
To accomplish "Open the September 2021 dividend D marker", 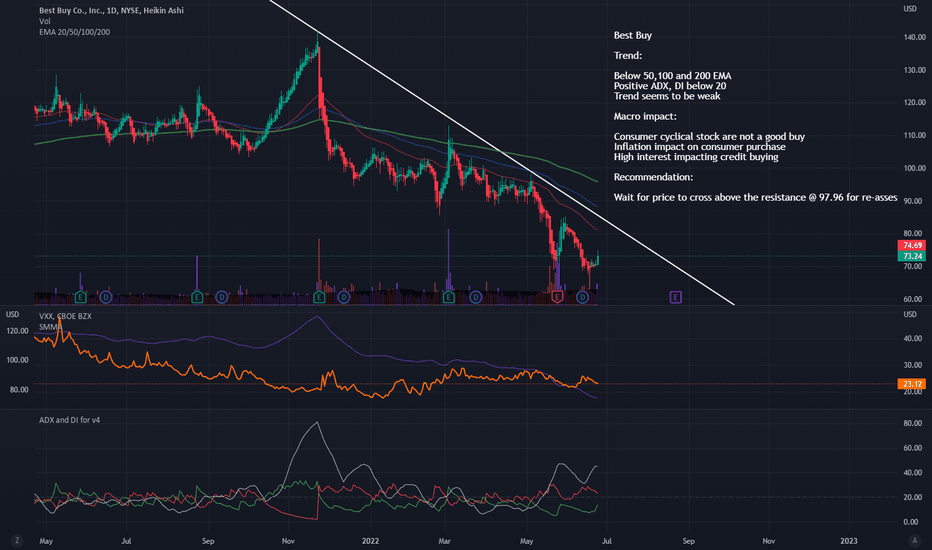I will [222, 297].
